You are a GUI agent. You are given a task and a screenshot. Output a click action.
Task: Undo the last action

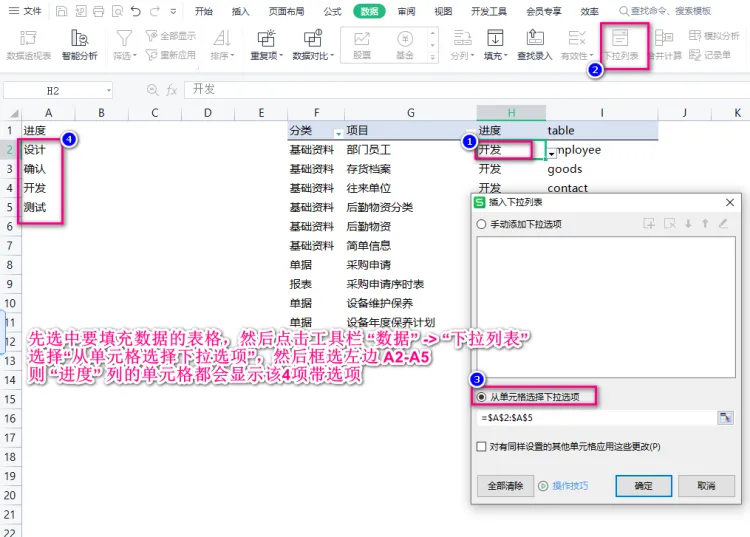tap(136, 11)
